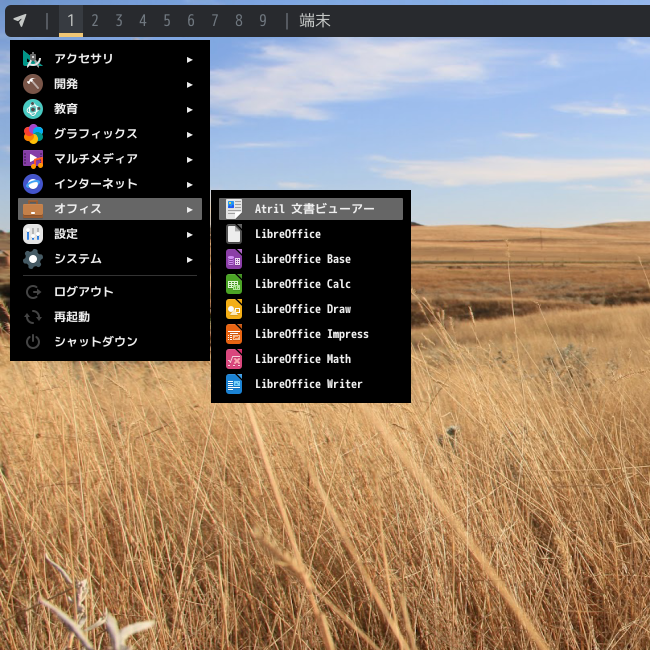Launch LibreOffice Base

[x=311, y=259]
